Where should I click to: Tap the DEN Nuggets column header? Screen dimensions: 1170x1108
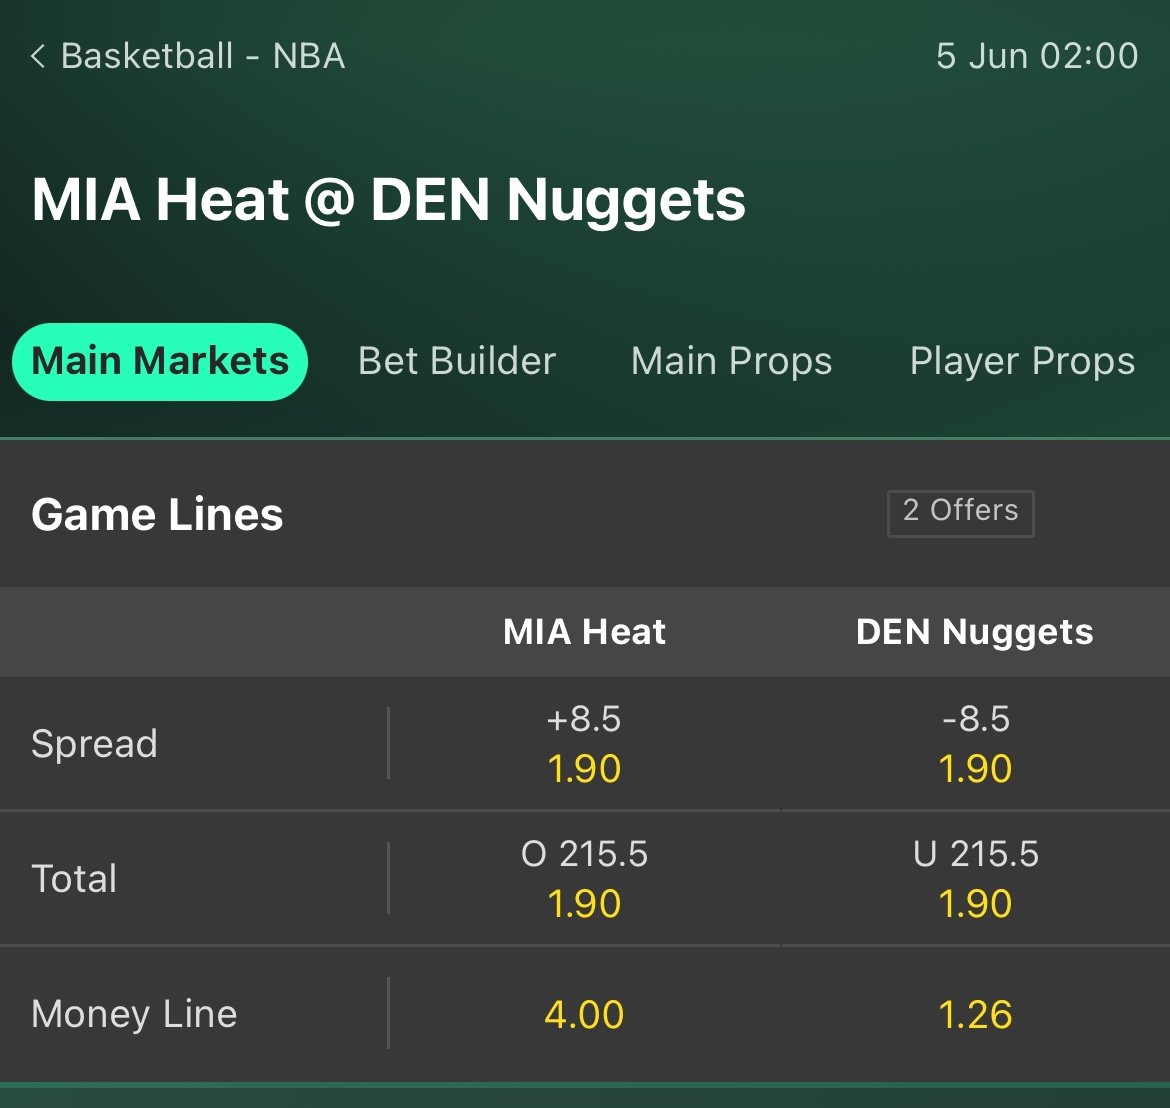[975, 632]
